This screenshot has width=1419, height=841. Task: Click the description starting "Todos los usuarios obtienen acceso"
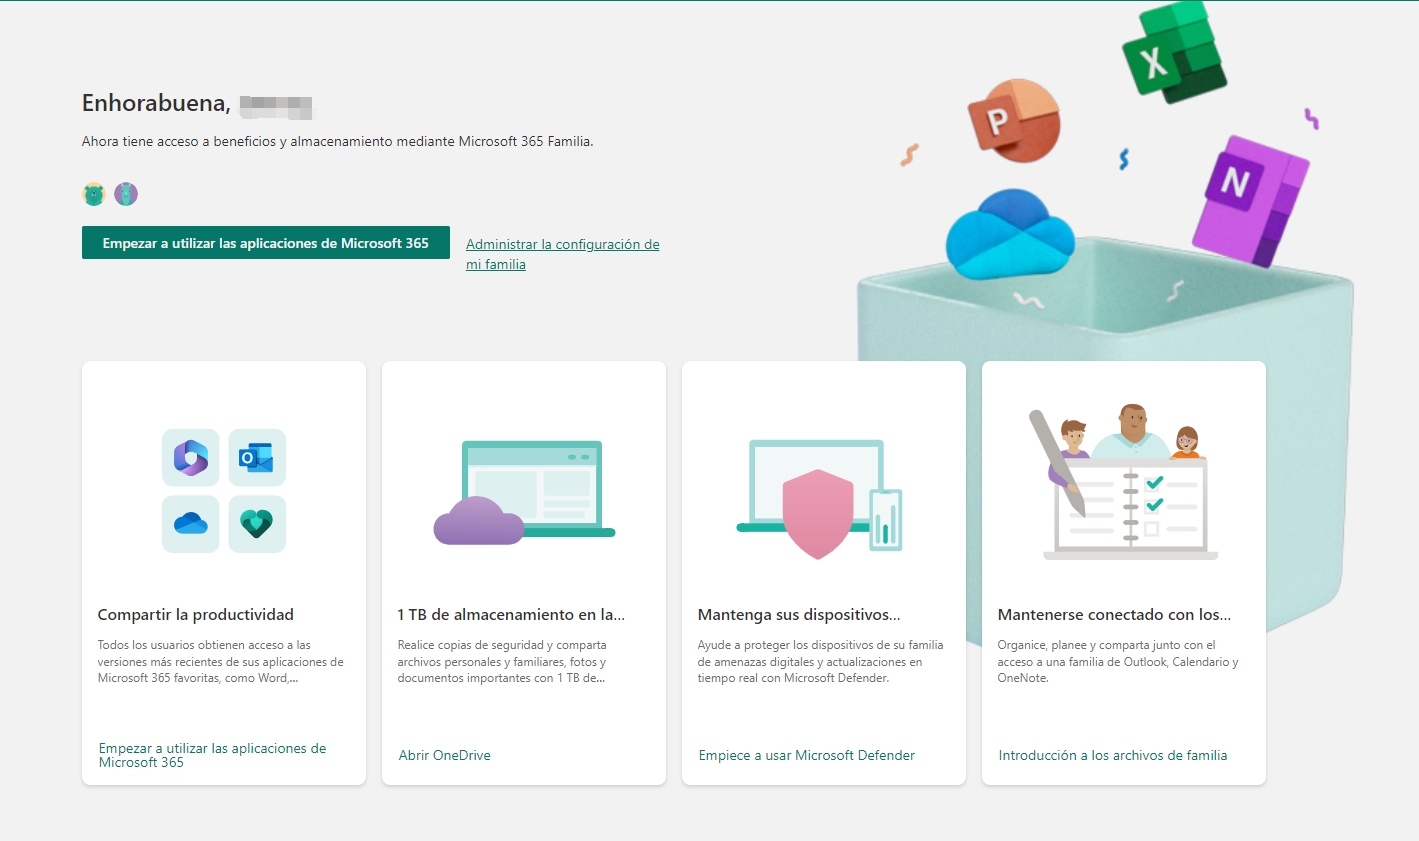[x=221, y=662]
